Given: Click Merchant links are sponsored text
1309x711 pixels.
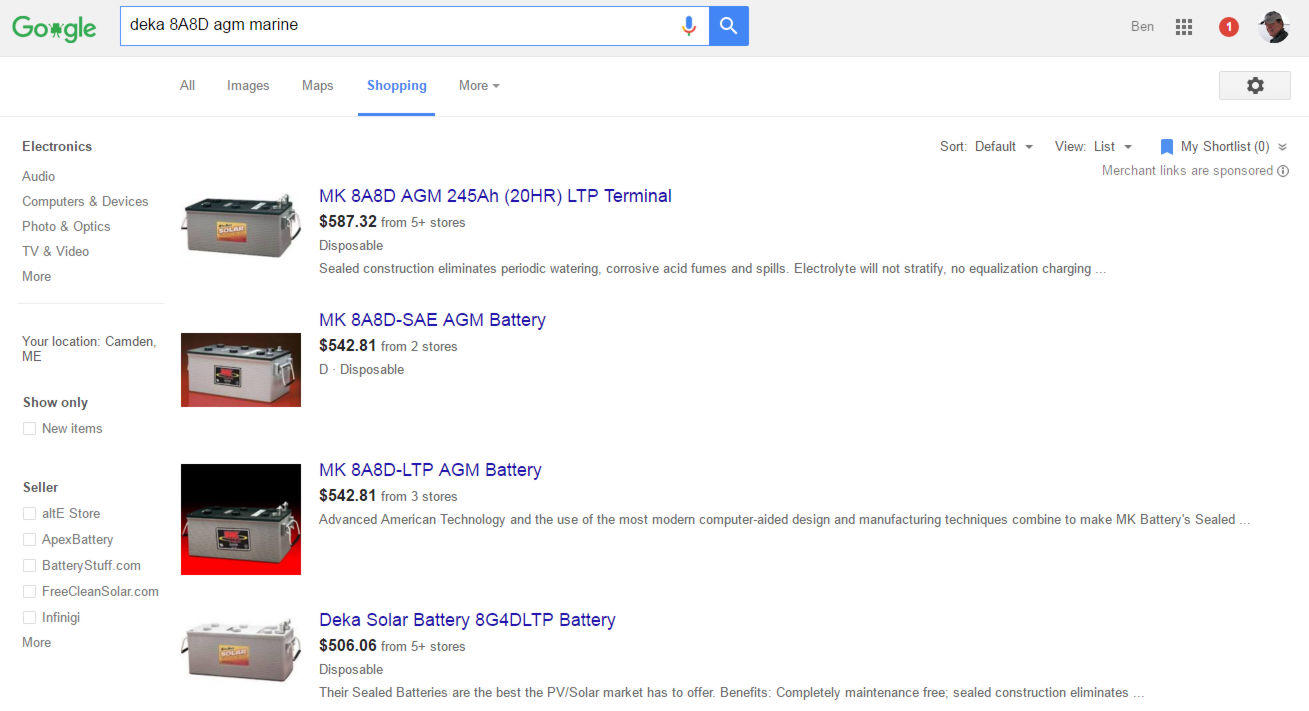Looking at the screenshot, I should click(1187, 171).
